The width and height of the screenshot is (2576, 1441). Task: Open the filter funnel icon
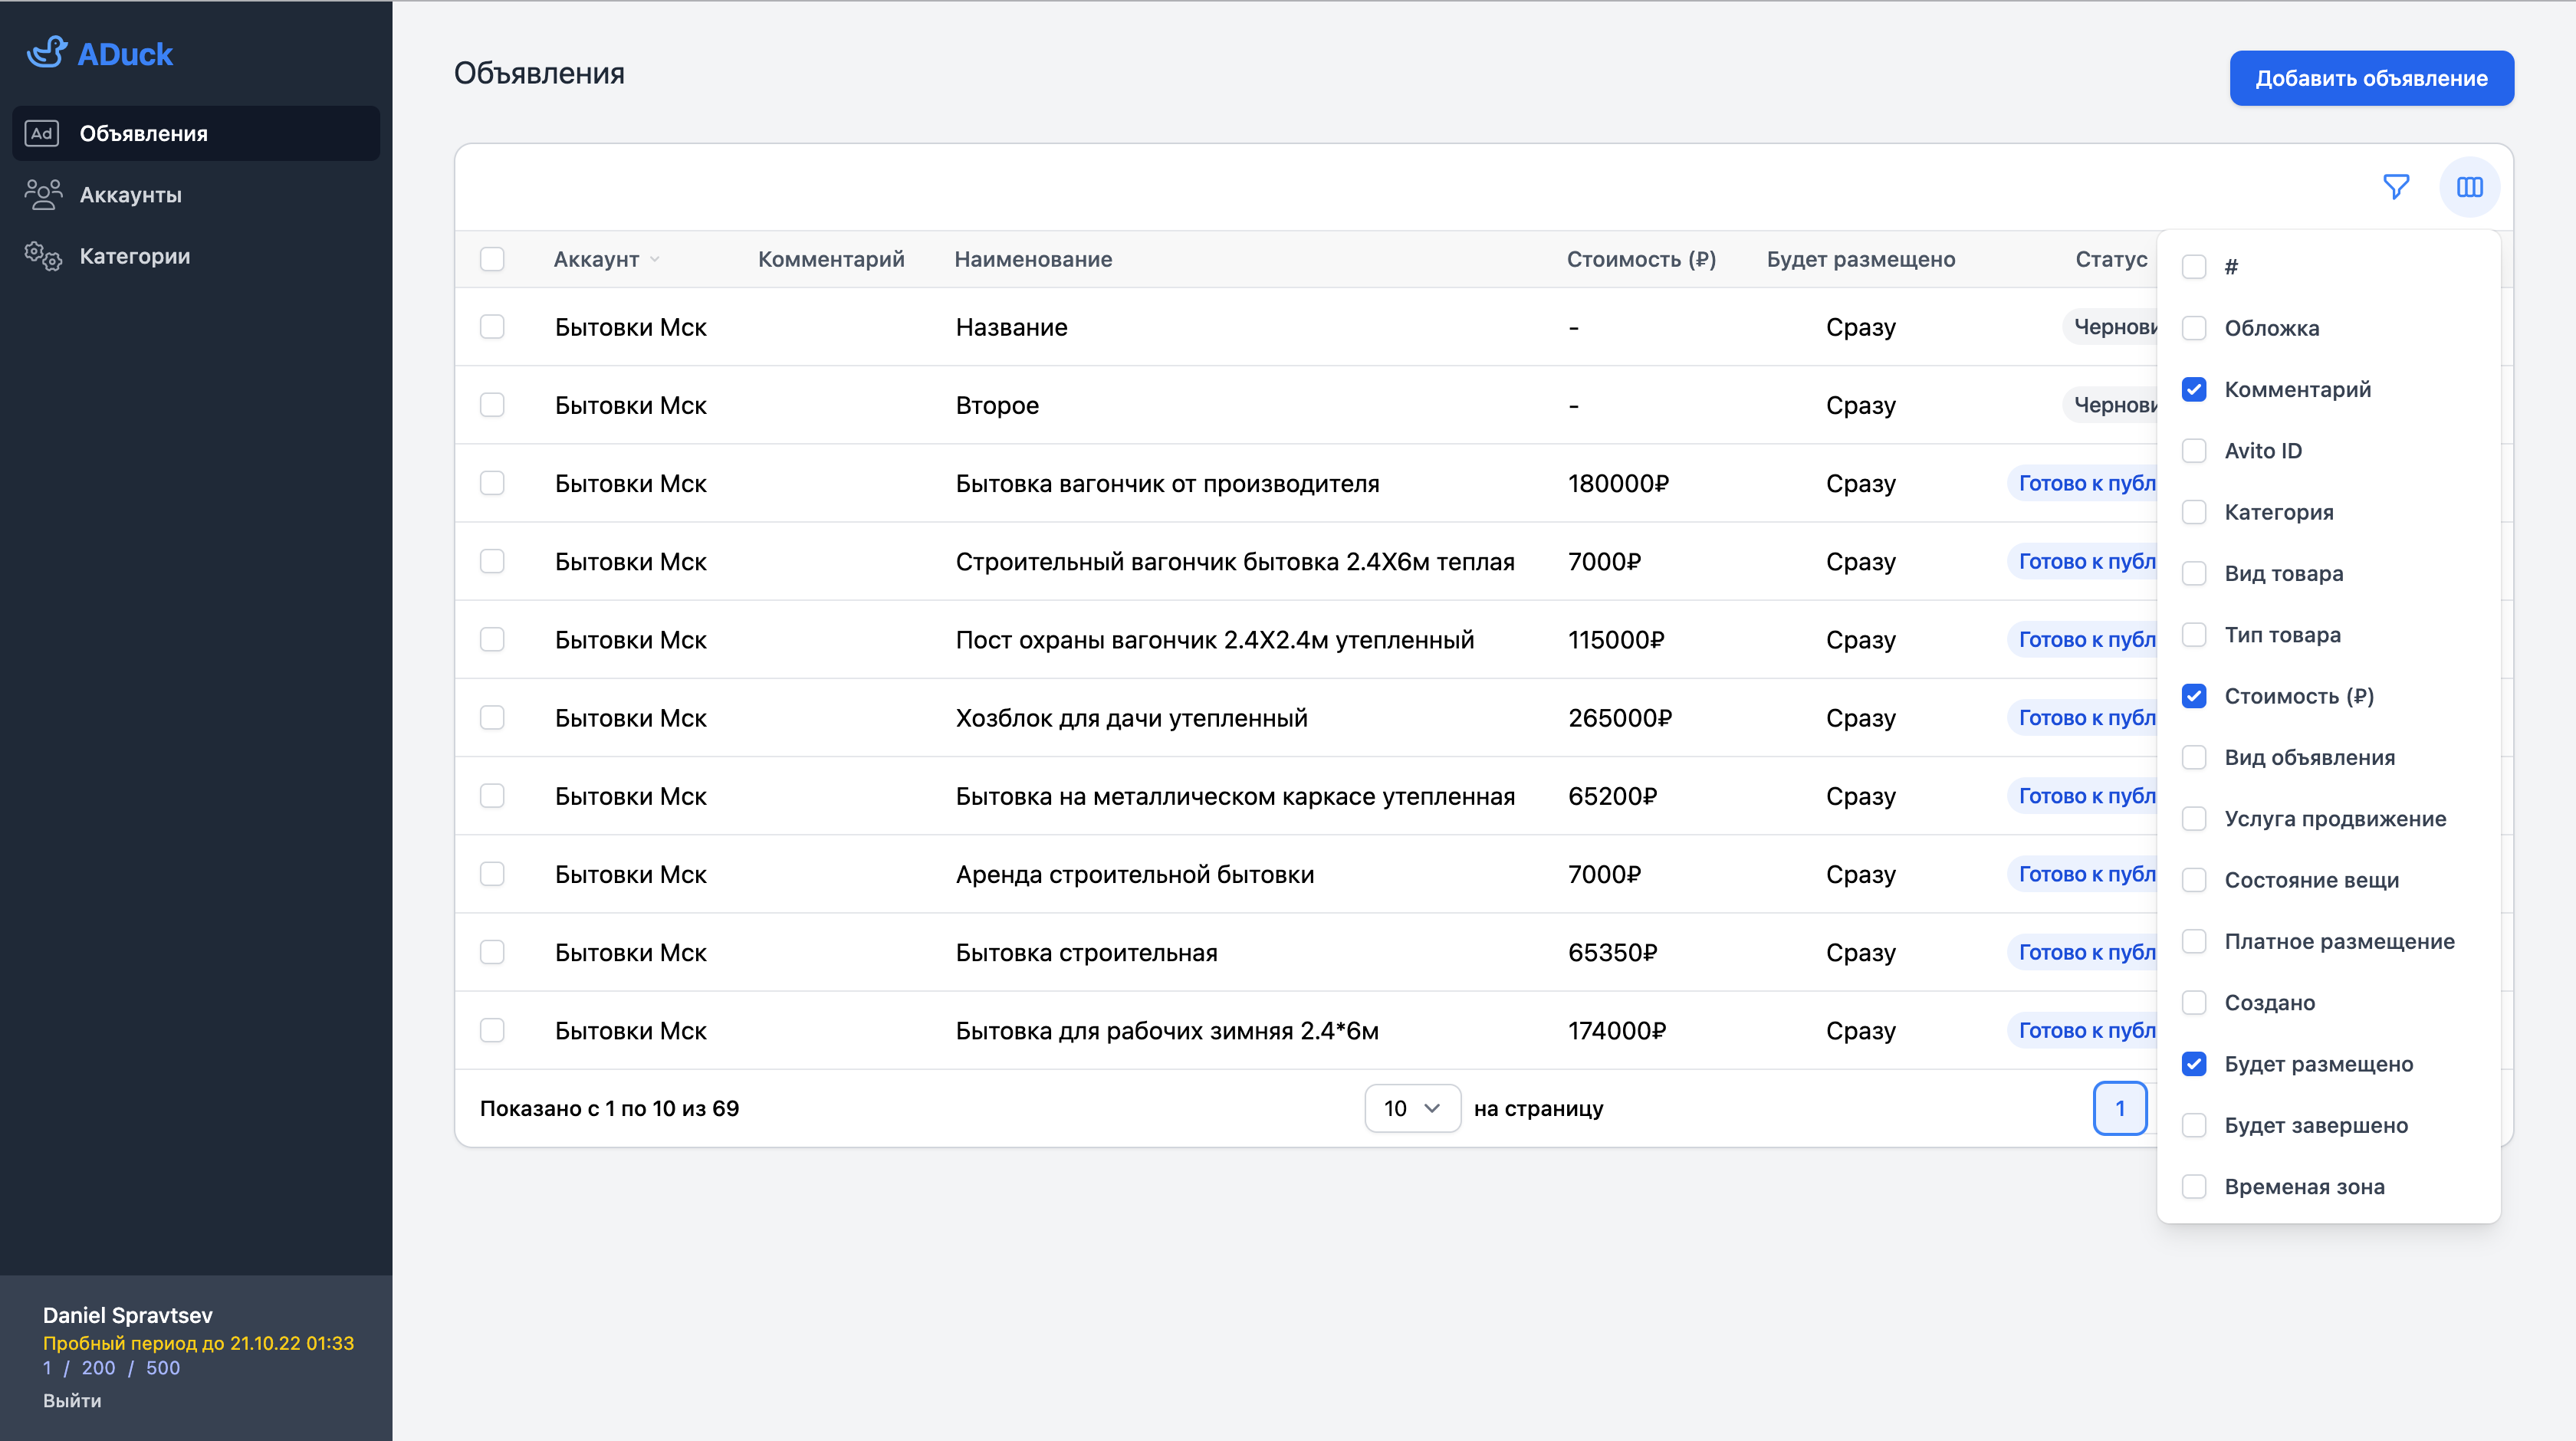tap(2396, 187)
